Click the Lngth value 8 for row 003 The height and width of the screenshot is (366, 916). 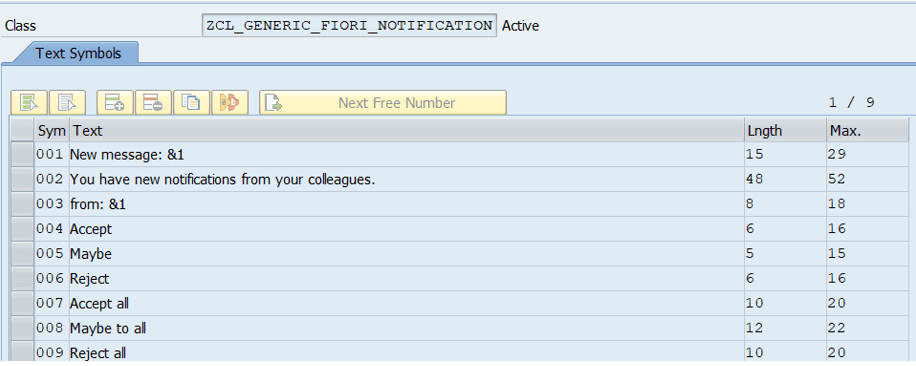click(x=751, y=205)
